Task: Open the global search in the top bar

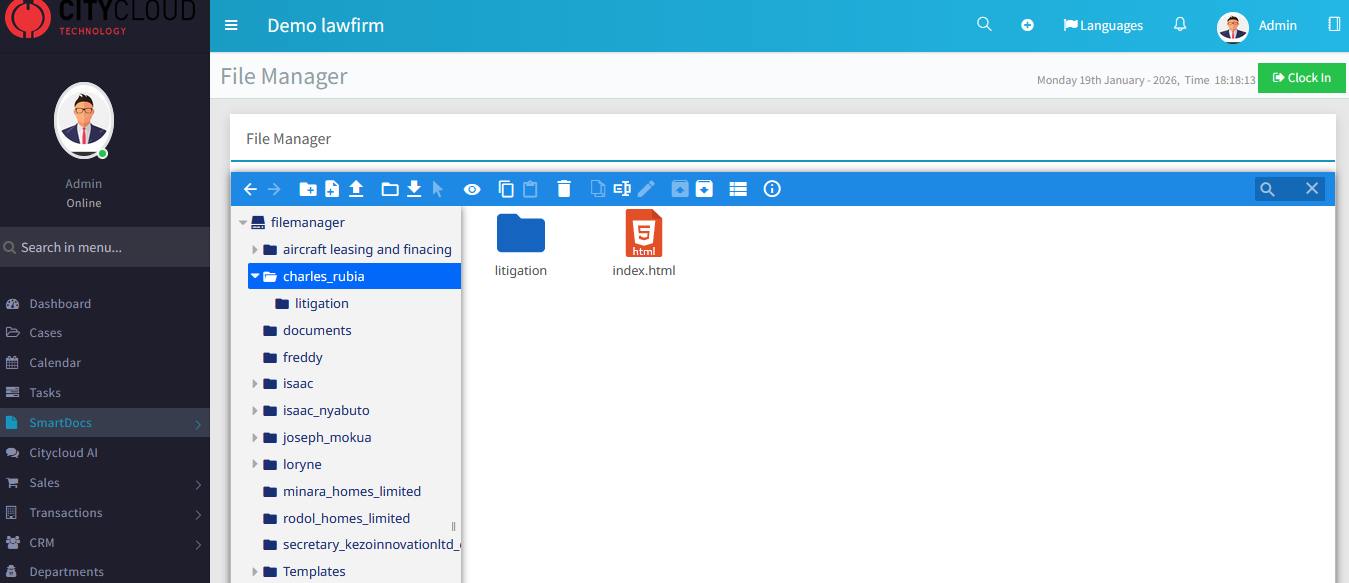Action: click(984, 25)
